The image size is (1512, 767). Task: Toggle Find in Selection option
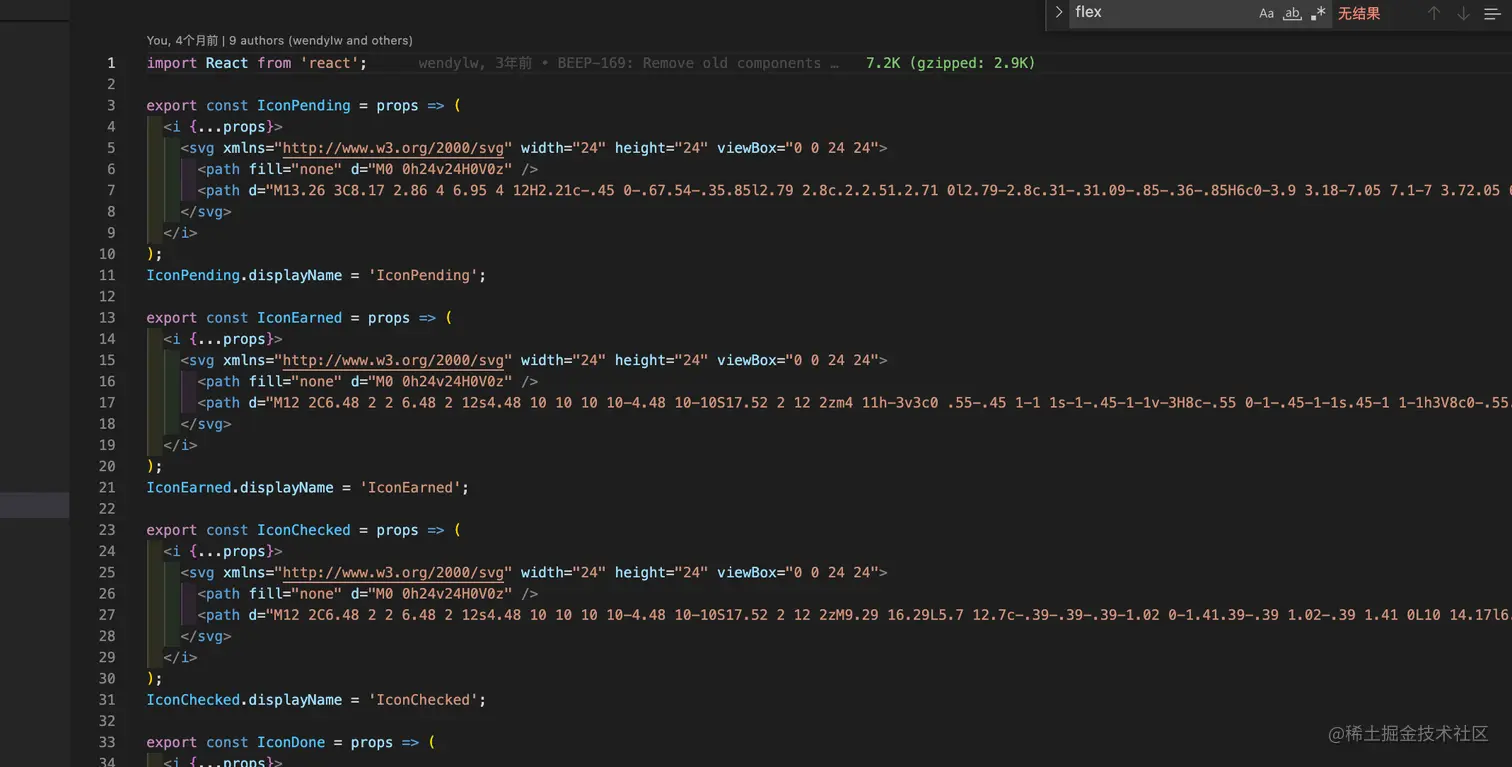click(x=1492, y=13)
